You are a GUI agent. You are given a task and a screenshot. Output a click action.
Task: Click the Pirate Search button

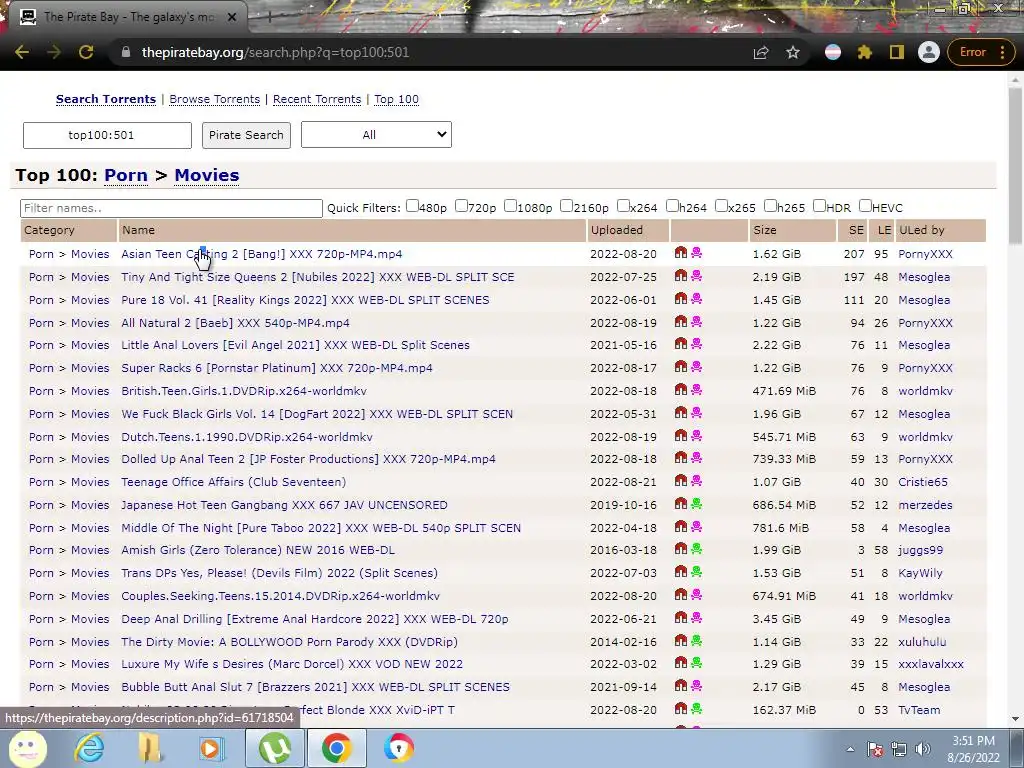click(246, 135)
